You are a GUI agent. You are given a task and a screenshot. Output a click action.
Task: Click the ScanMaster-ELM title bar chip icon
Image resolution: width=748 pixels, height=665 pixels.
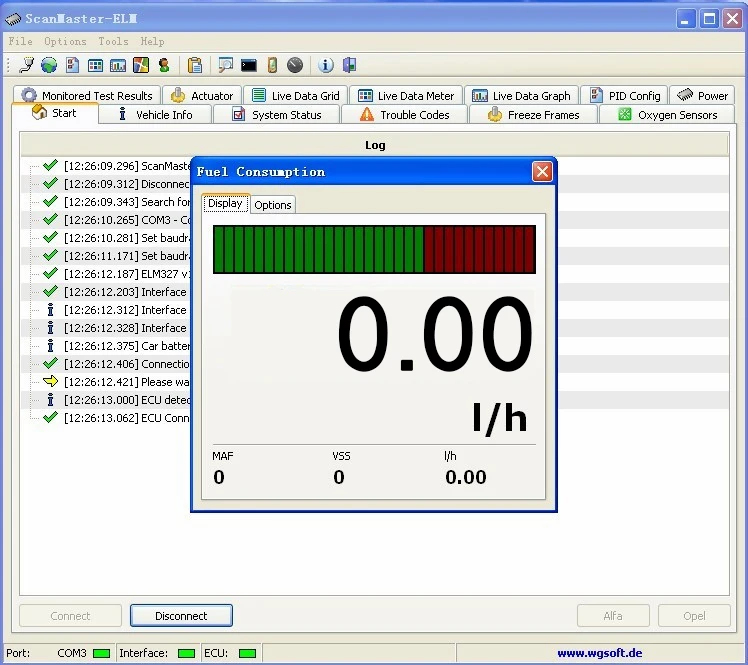click(13, 19)
